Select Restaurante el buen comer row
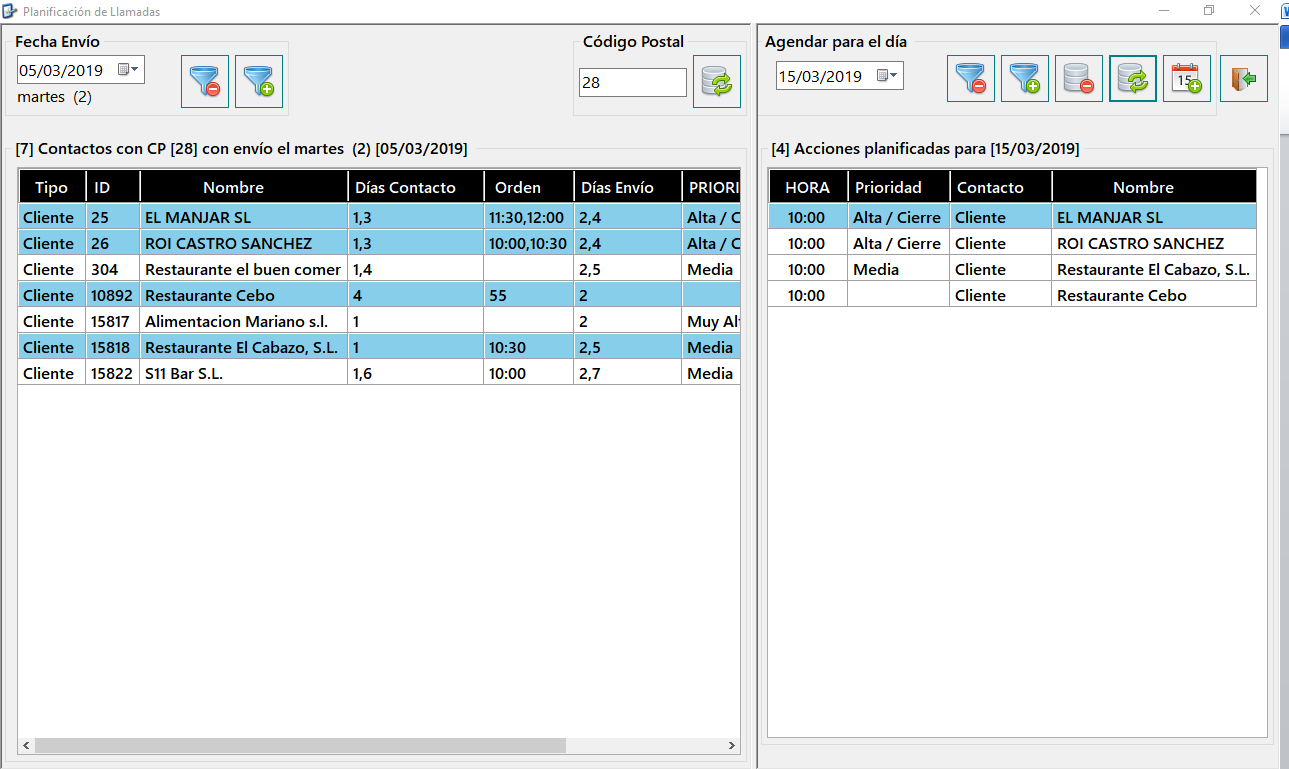The width and height of the screenshot is (1289, 769). 380,269
